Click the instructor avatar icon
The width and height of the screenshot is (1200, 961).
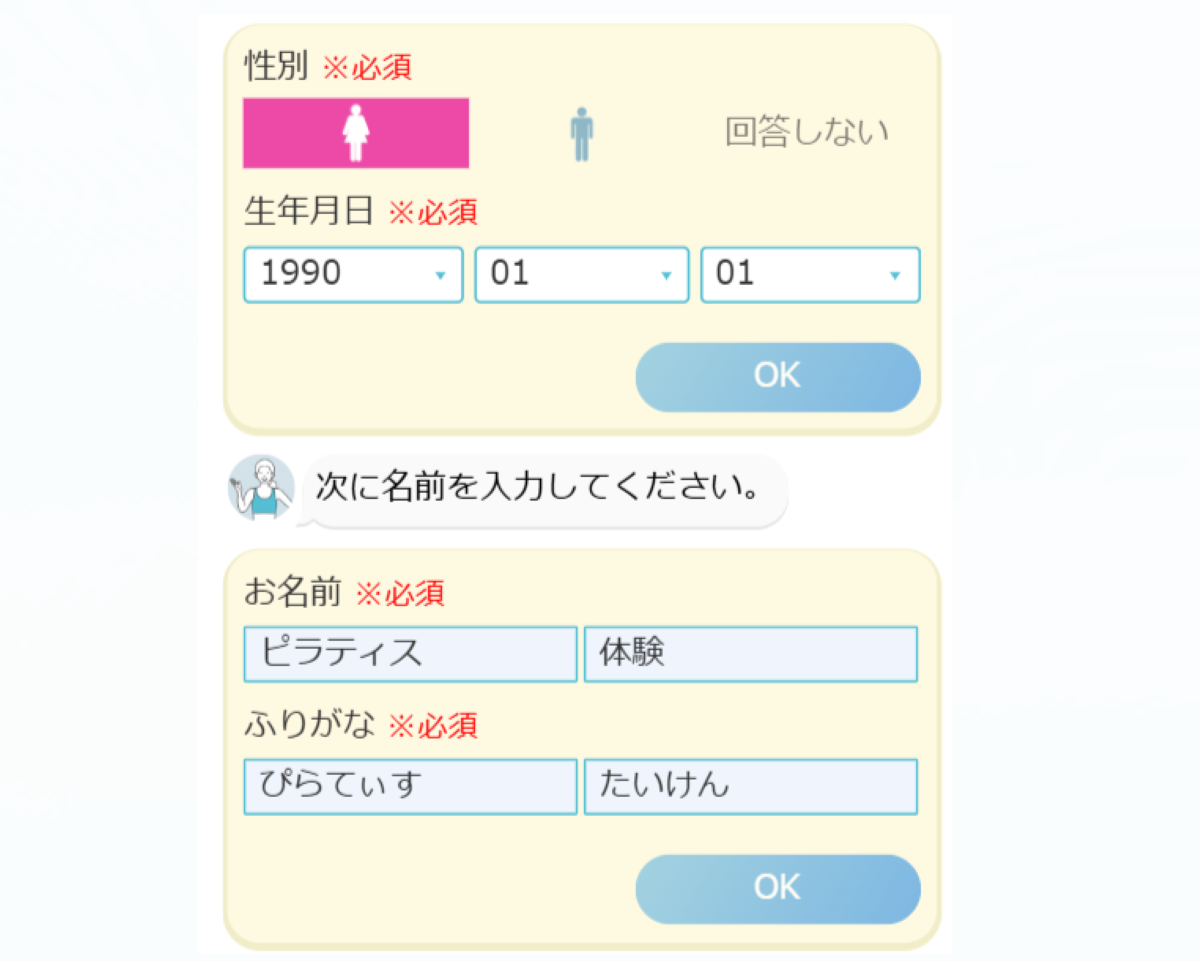point(261,489)
